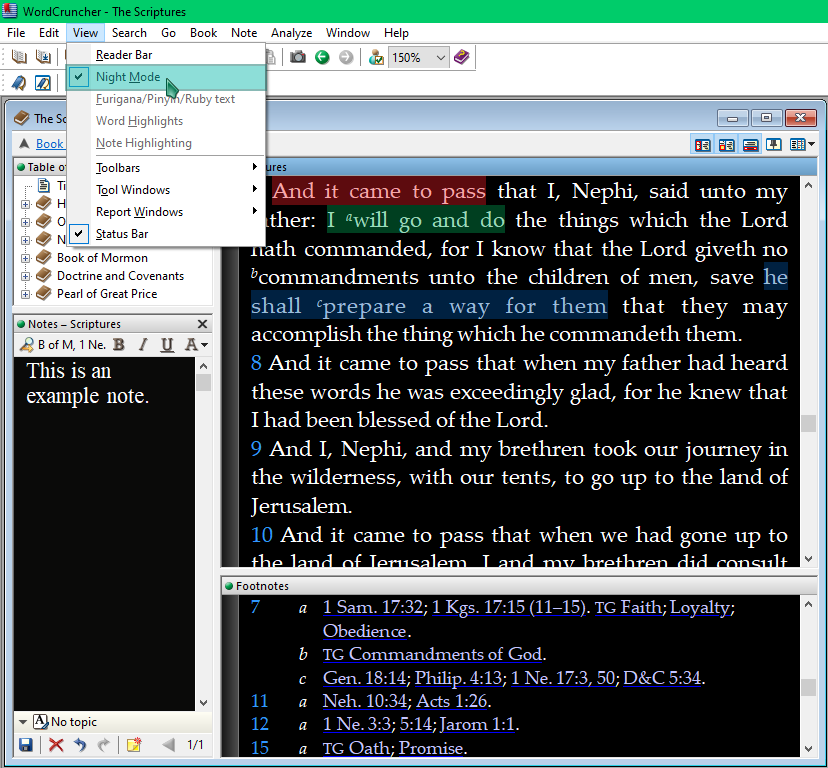The width and height of the screenshot is (828, 768).
Task: Save the note with floppy disk icon
Action: point(26,745)
